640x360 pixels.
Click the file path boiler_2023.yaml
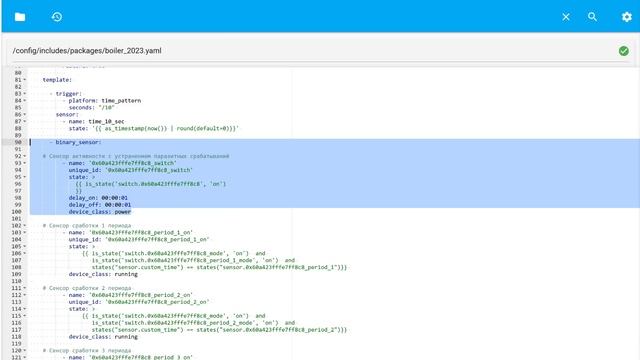tap(87, 51)
